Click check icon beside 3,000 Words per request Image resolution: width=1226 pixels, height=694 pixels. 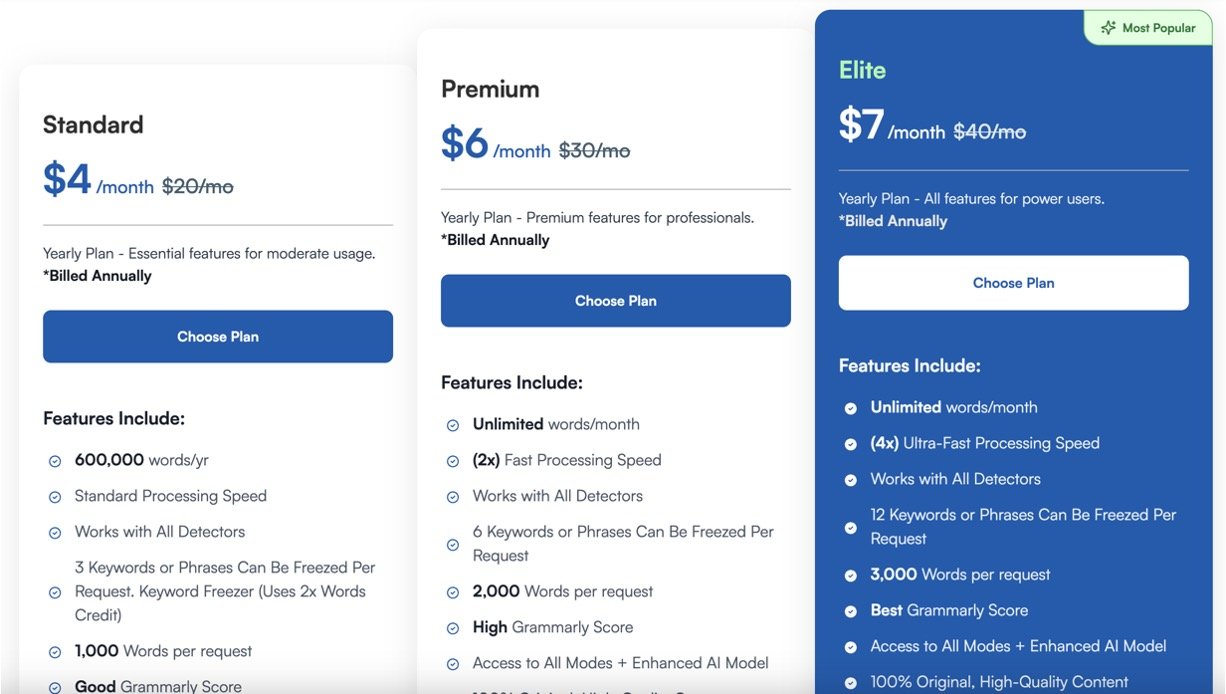click(851, 575)
